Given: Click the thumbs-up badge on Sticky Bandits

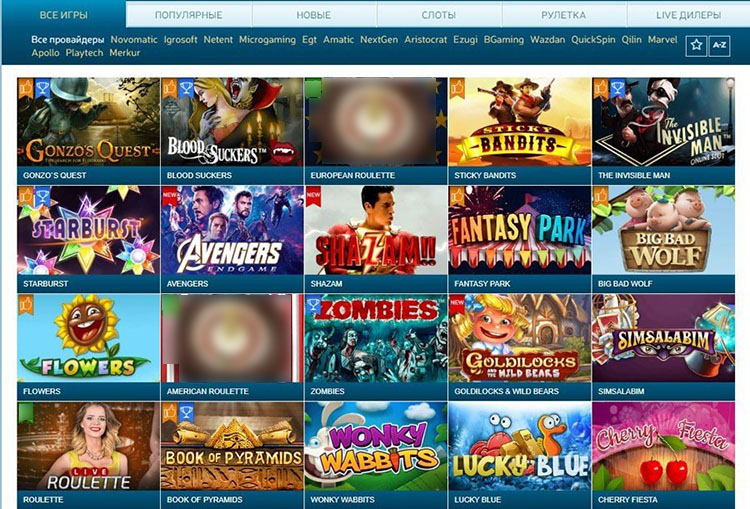Looking at the screenshot, I should (457, 88).
